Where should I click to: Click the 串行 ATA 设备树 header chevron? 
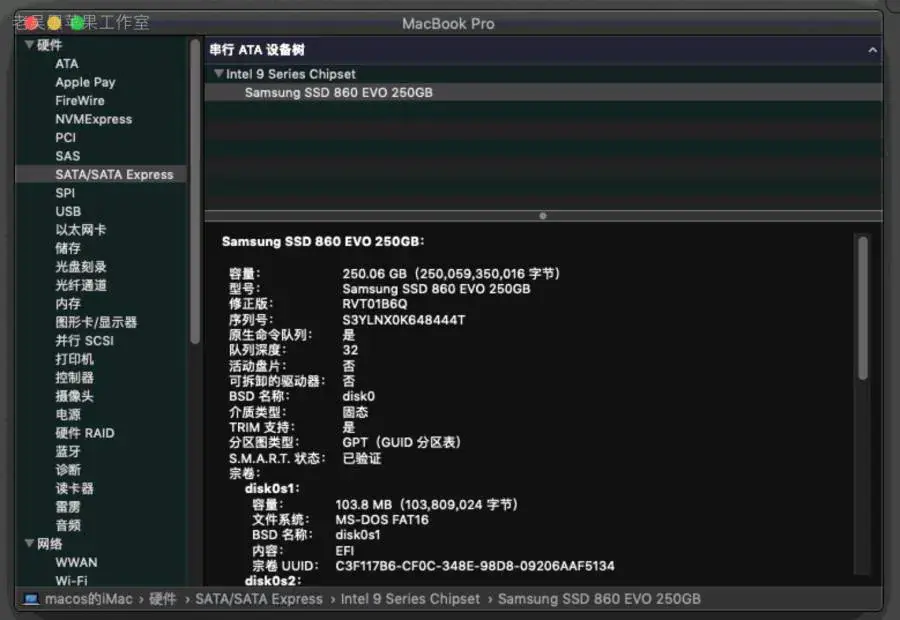(872, 50)
